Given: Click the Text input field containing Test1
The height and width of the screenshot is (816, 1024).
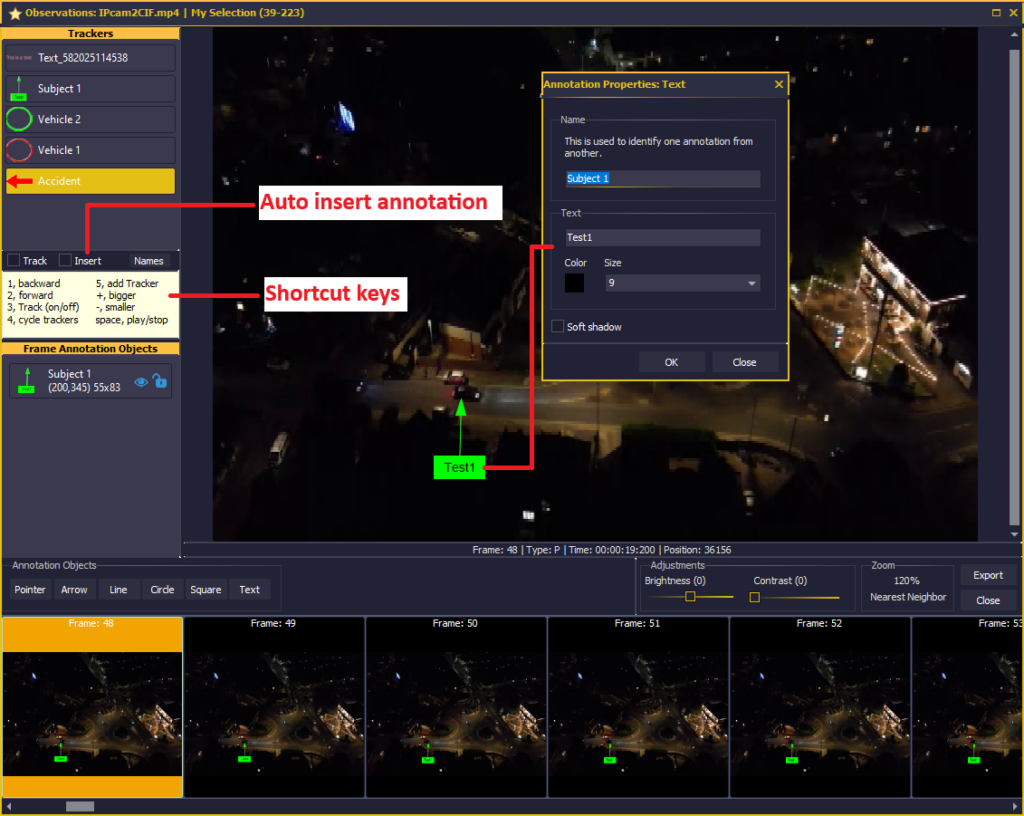Looking at the screenshot, I should point(662,237).
